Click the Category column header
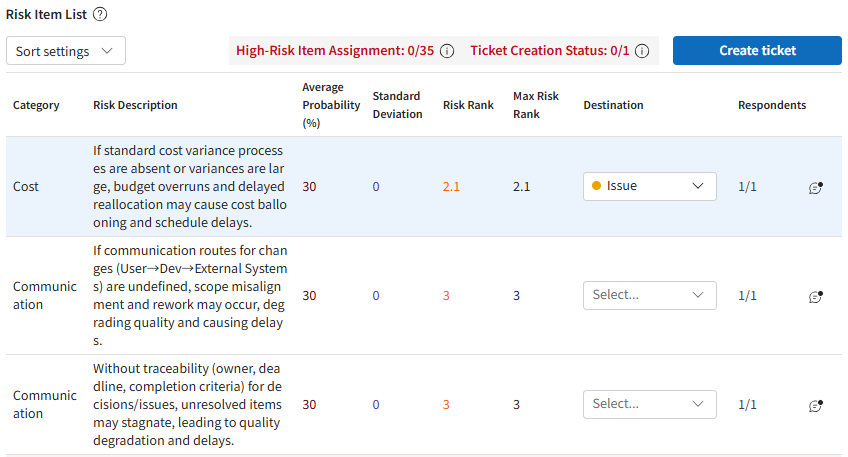 click(x=36, y=105)
